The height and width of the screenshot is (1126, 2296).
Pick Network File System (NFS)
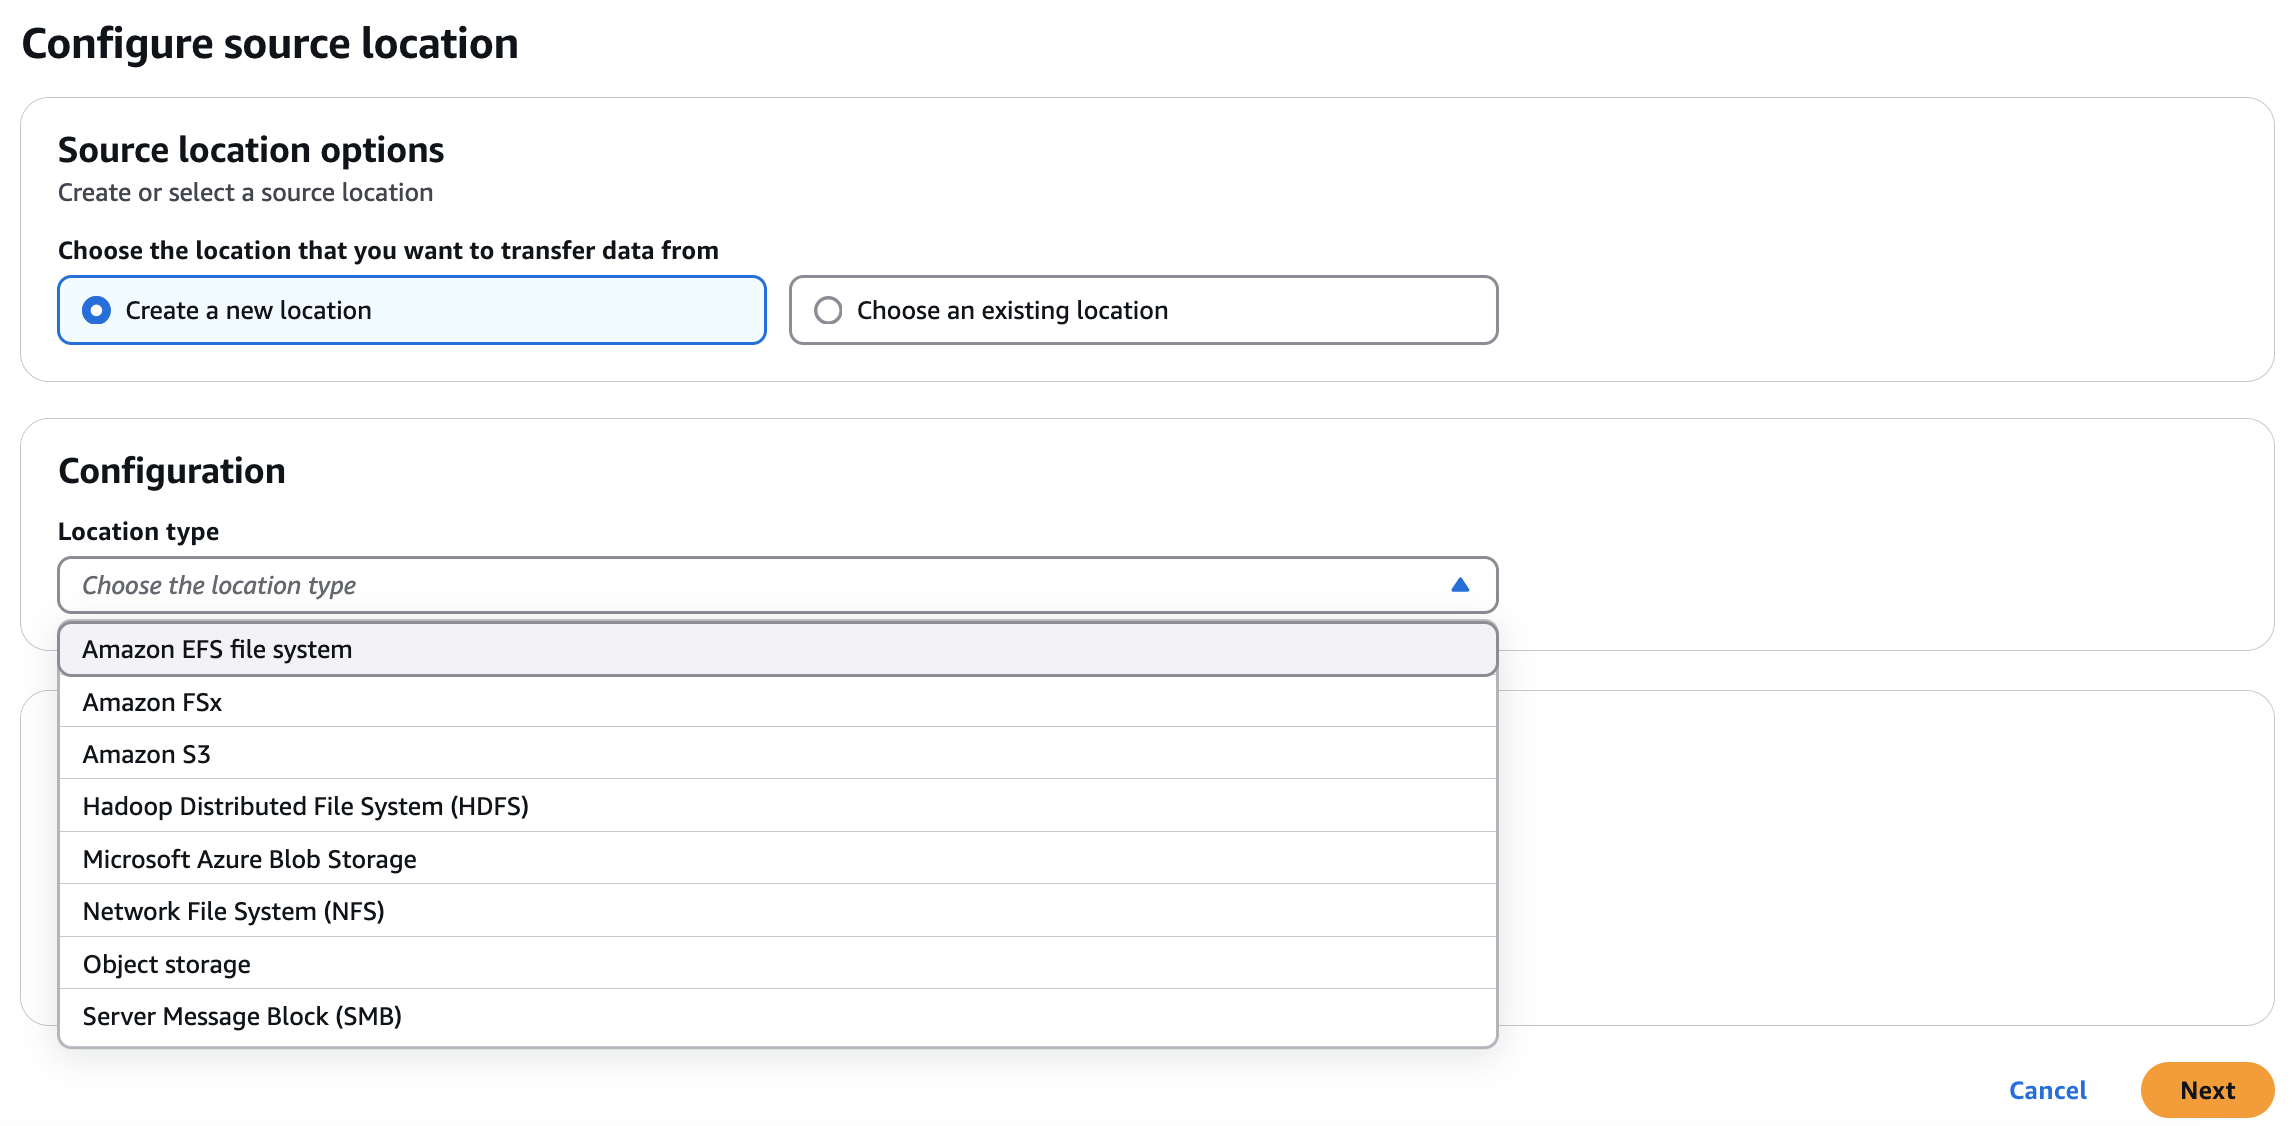pyautogui.click(x=233, y=912)
